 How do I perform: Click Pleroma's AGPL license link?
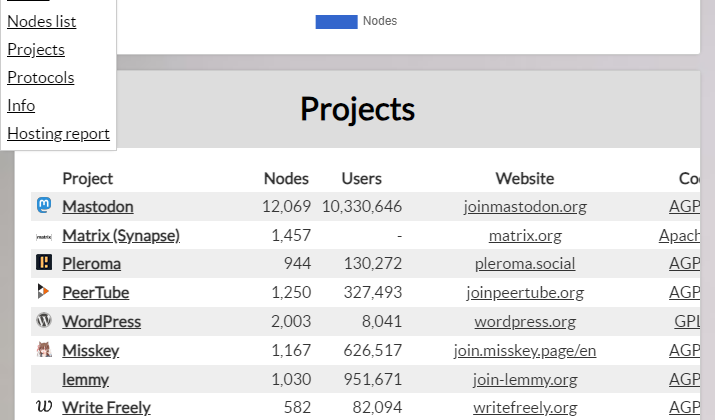point(684,264)
